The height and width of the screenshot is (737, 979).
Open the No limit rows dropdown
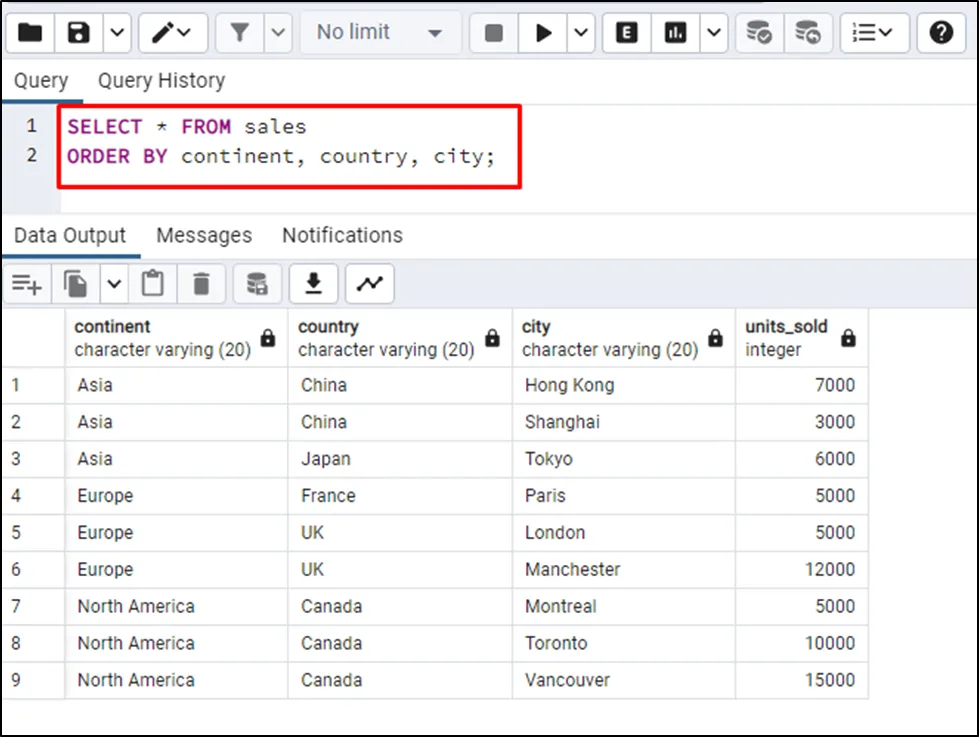[x=380, y=33]
